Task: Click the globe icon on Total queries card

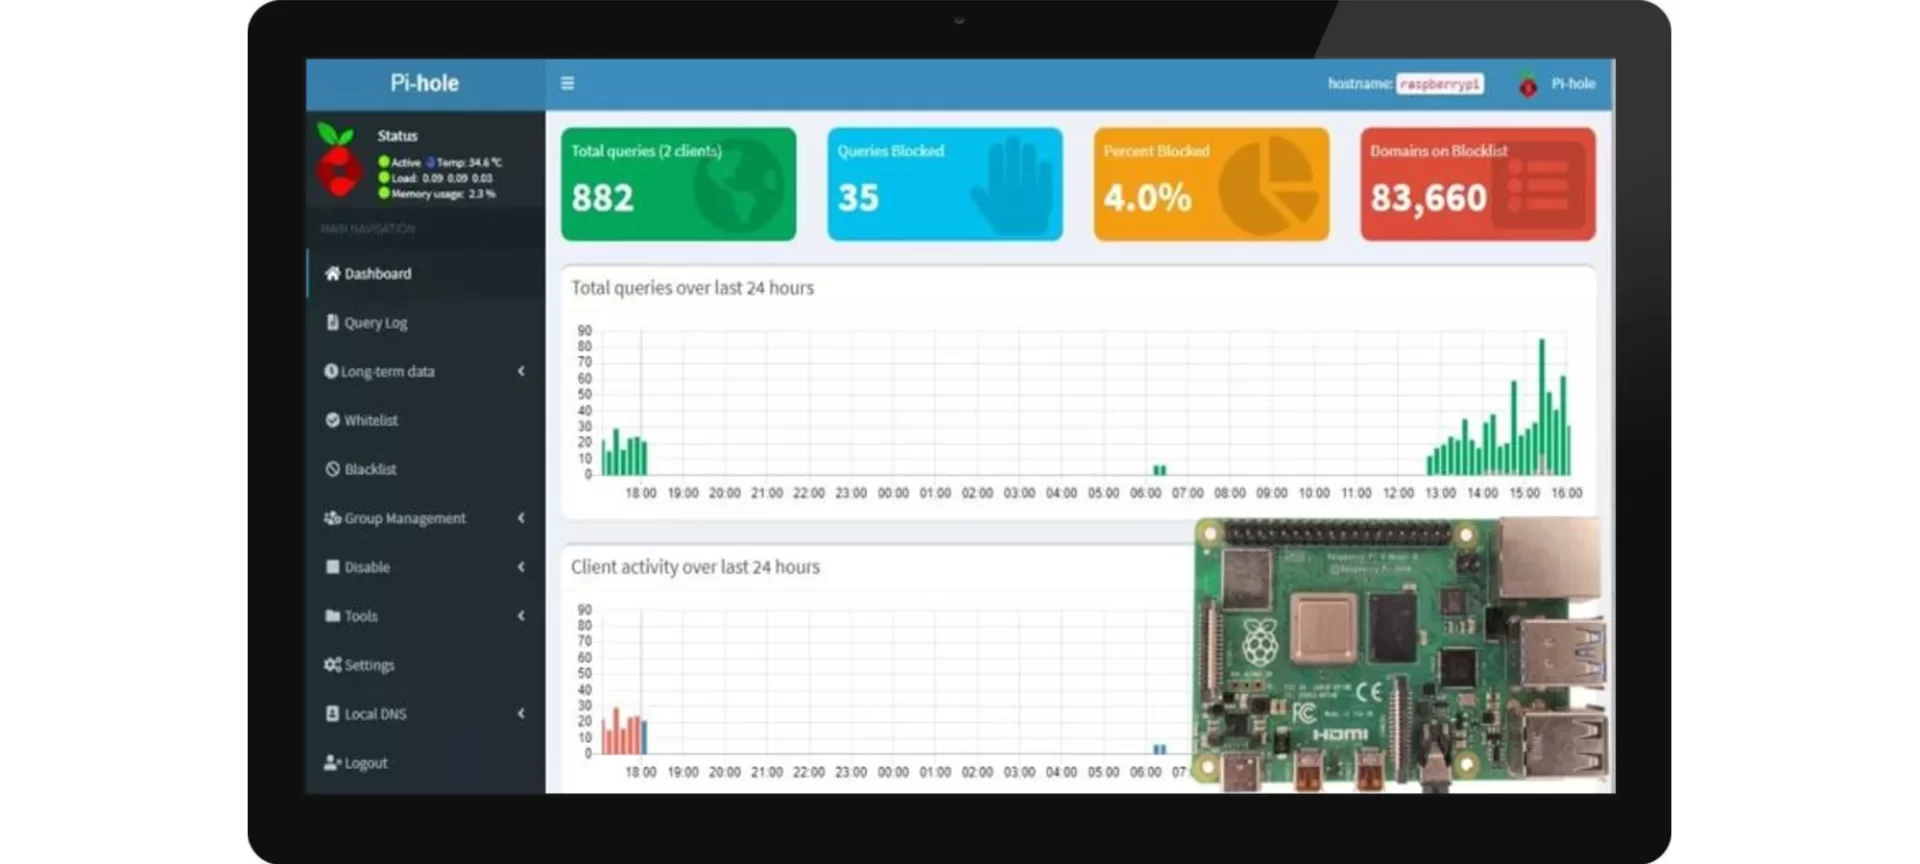Action: click(x=739, y=186)
